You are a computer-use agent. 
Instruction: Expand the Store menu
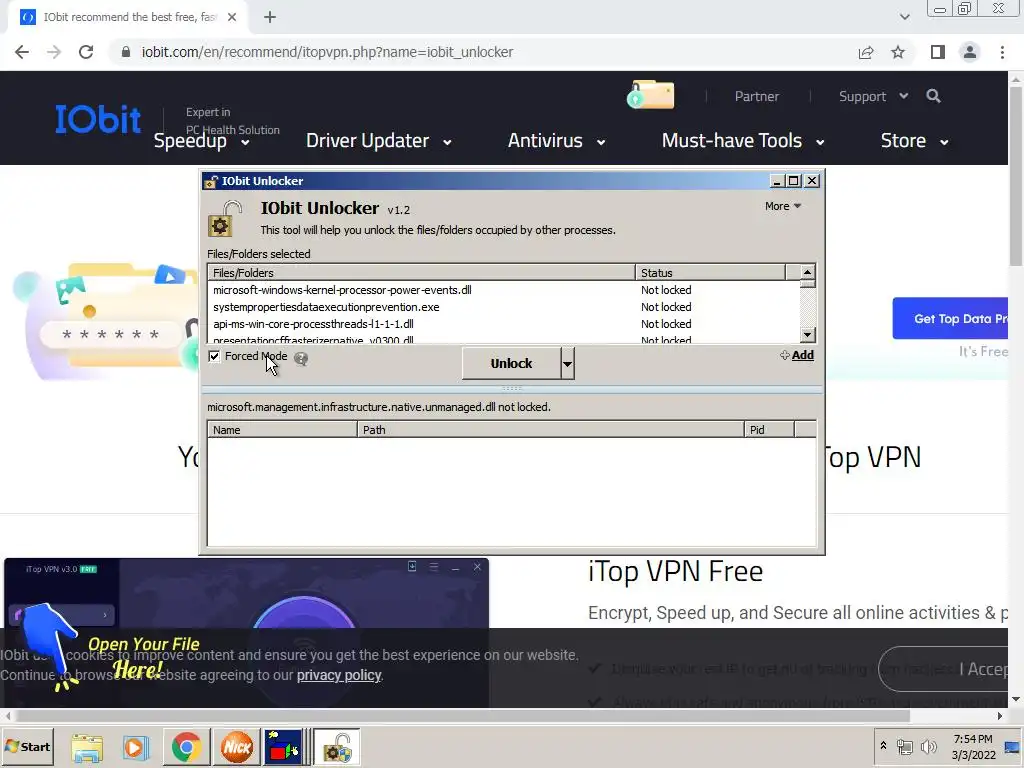(x=914, y=141)
